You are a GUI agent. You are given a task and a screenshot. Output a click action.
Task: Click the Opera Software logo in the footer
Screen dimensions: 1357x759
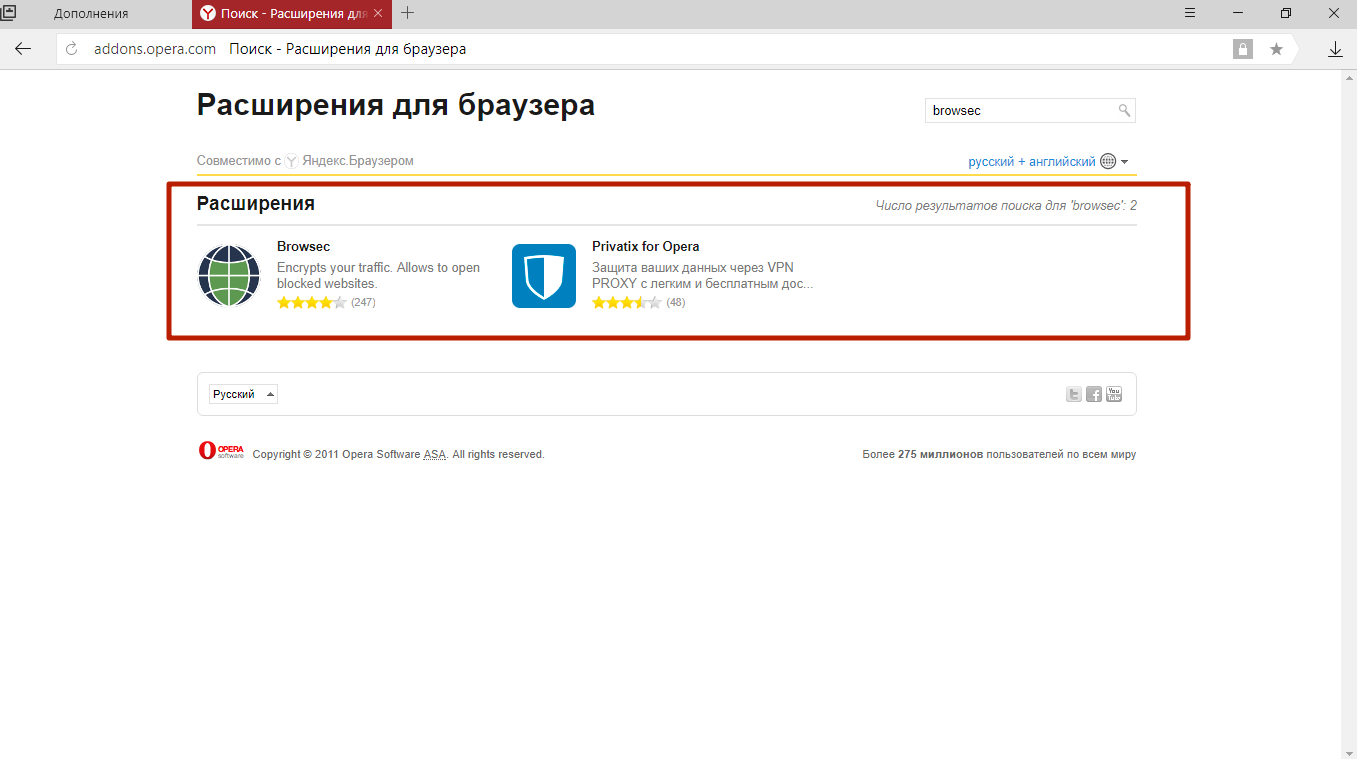coord(221,450)
